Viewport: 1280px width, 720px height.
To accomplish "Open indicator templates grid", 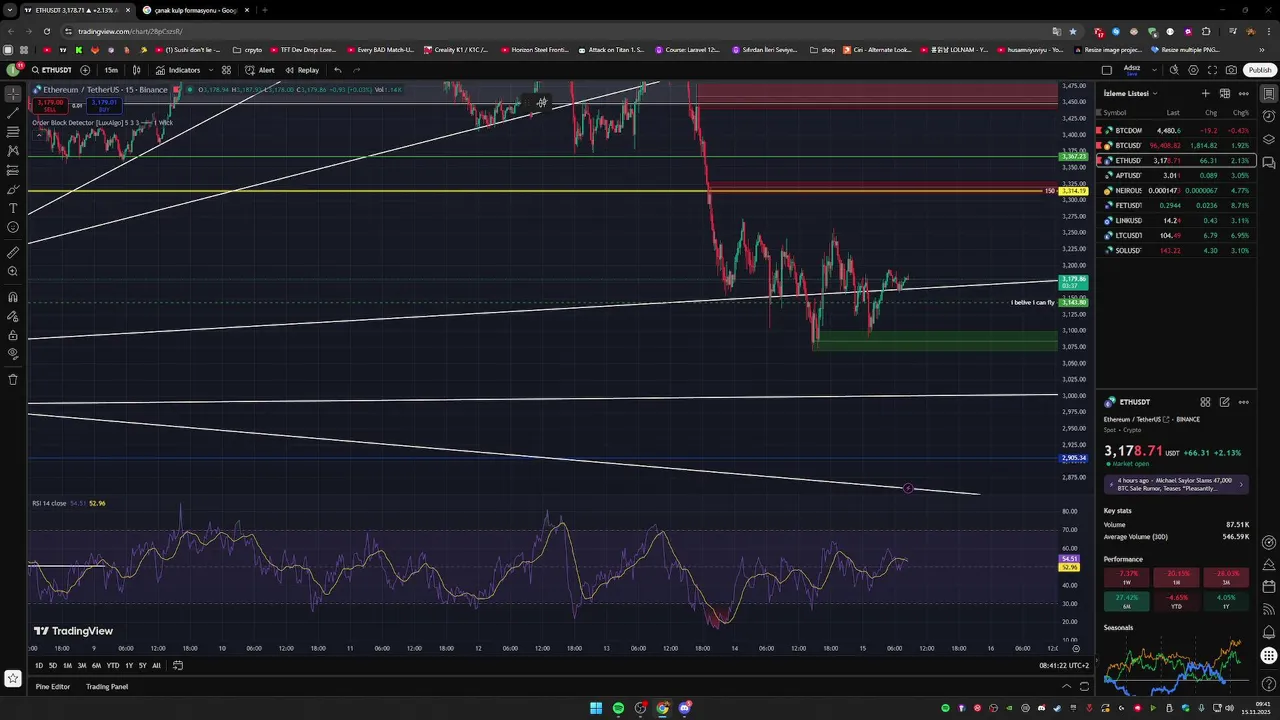I will (227, 70).
